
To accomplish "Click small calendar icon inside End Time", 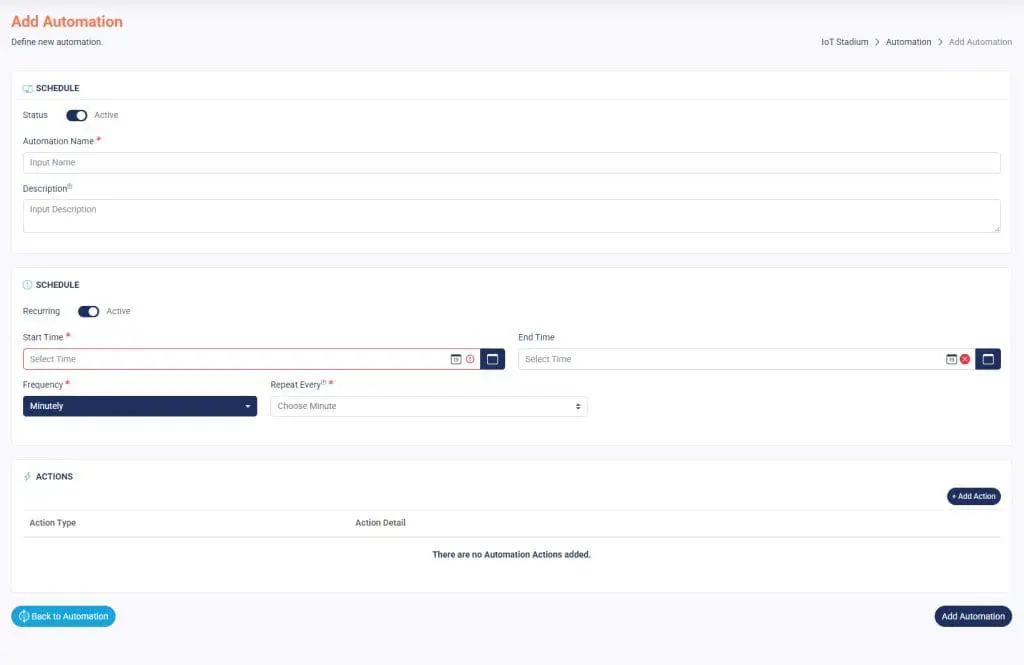I will click(x=951, y=359).
